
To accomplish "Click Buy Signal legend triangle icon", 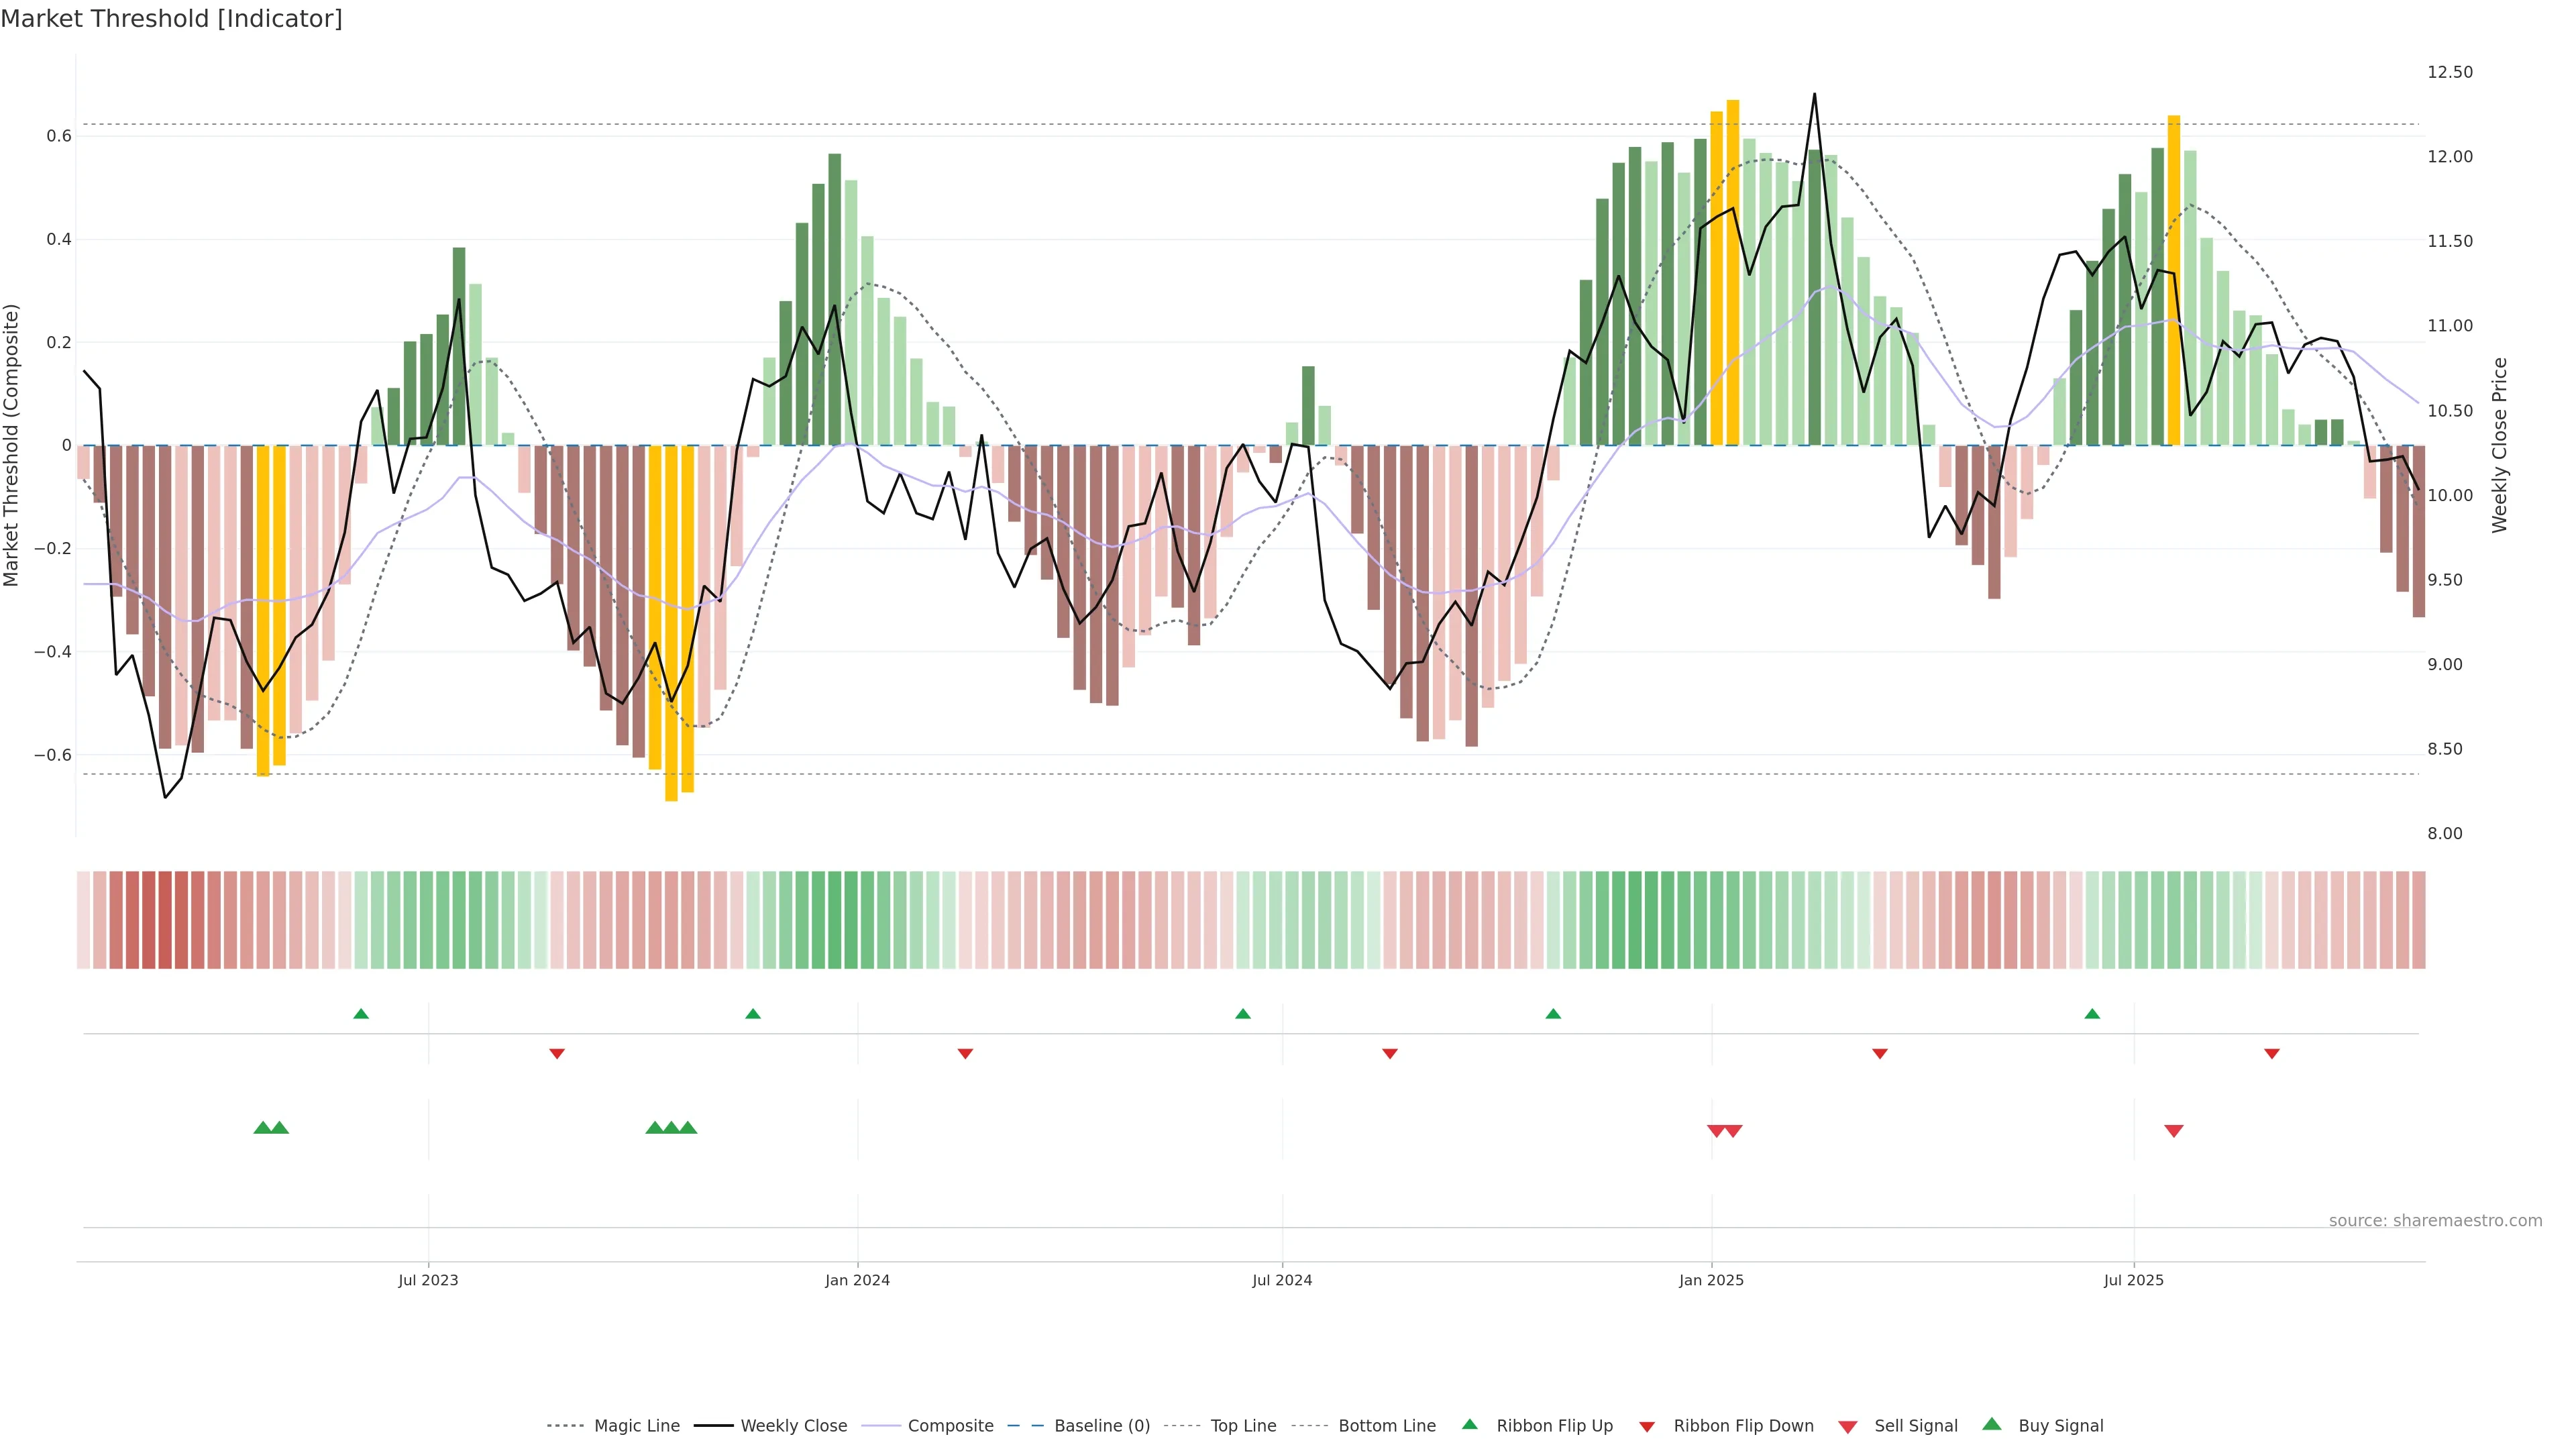I will 1992,1424.
